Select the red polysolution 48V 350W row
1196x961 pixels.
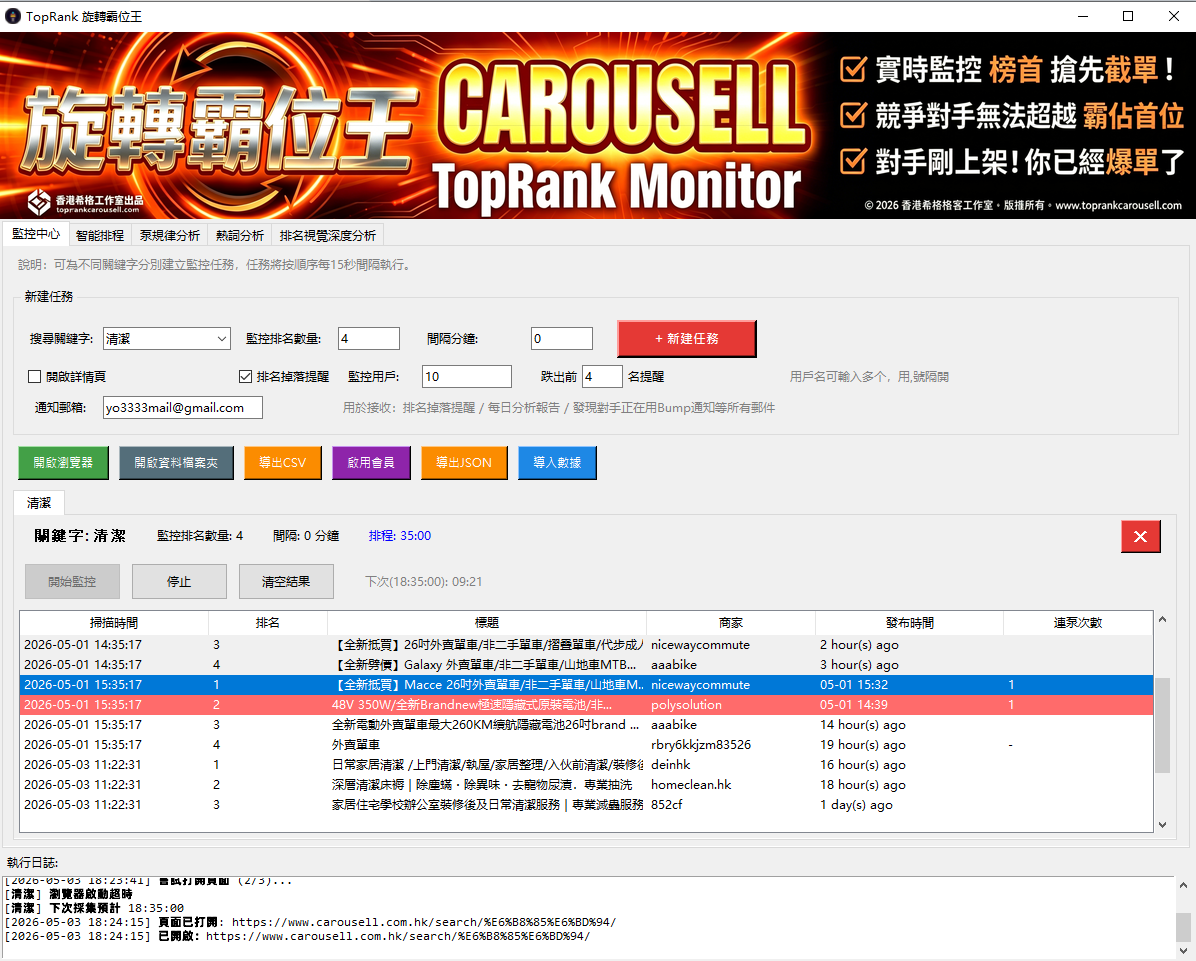587,705
